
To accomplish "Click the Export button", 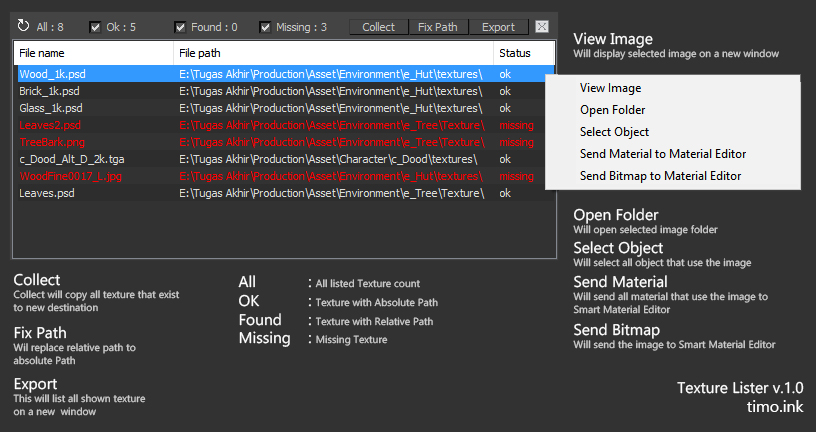I will 498,27.
